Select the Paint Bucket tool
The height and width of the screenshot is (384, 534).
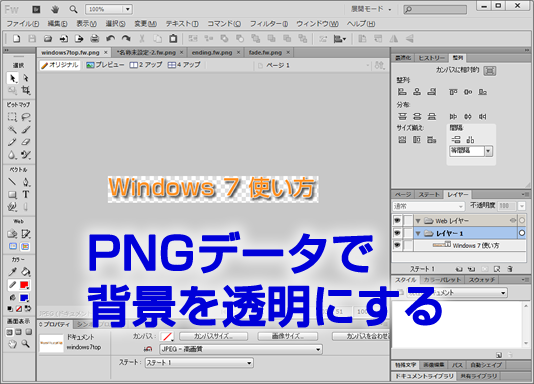tap(26, 272)
